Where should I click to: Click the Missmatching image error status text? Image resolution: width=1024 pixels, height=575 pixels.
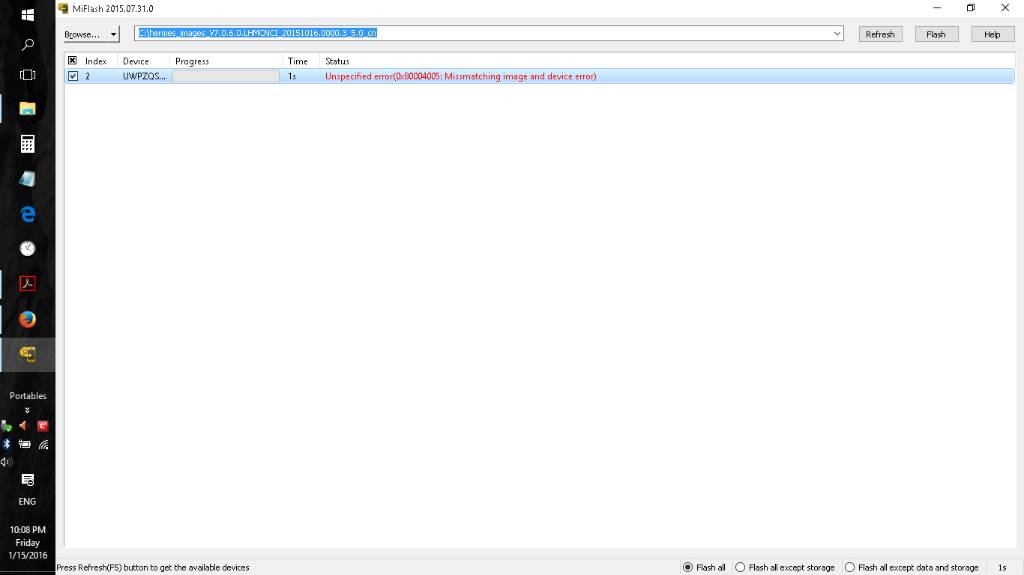[460, 76]
